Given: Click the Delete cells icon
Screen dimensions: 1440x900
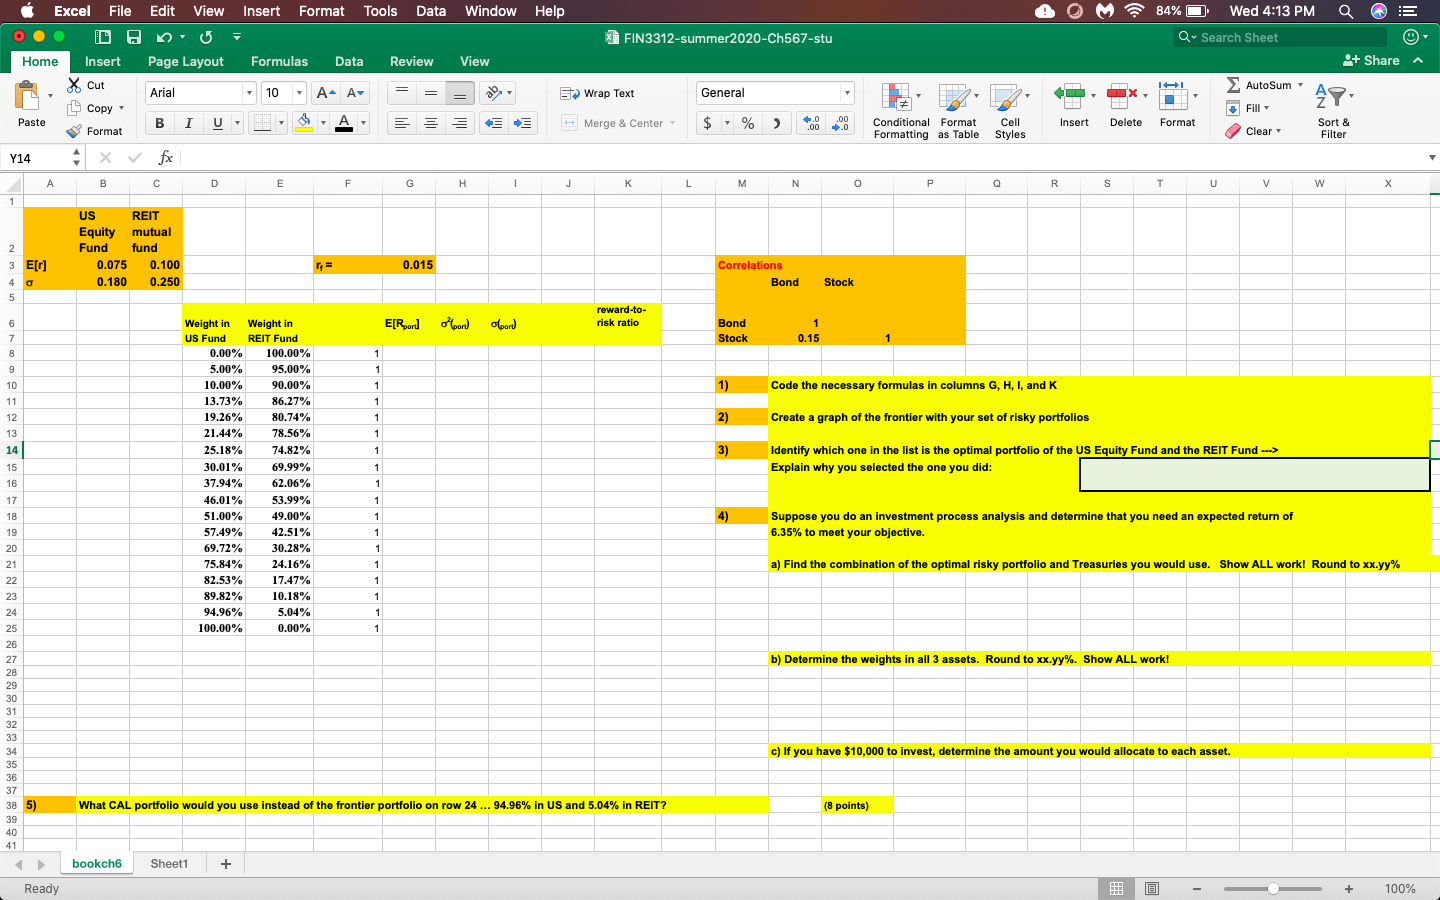Looking at the screenshot, I should point(1121,97).
